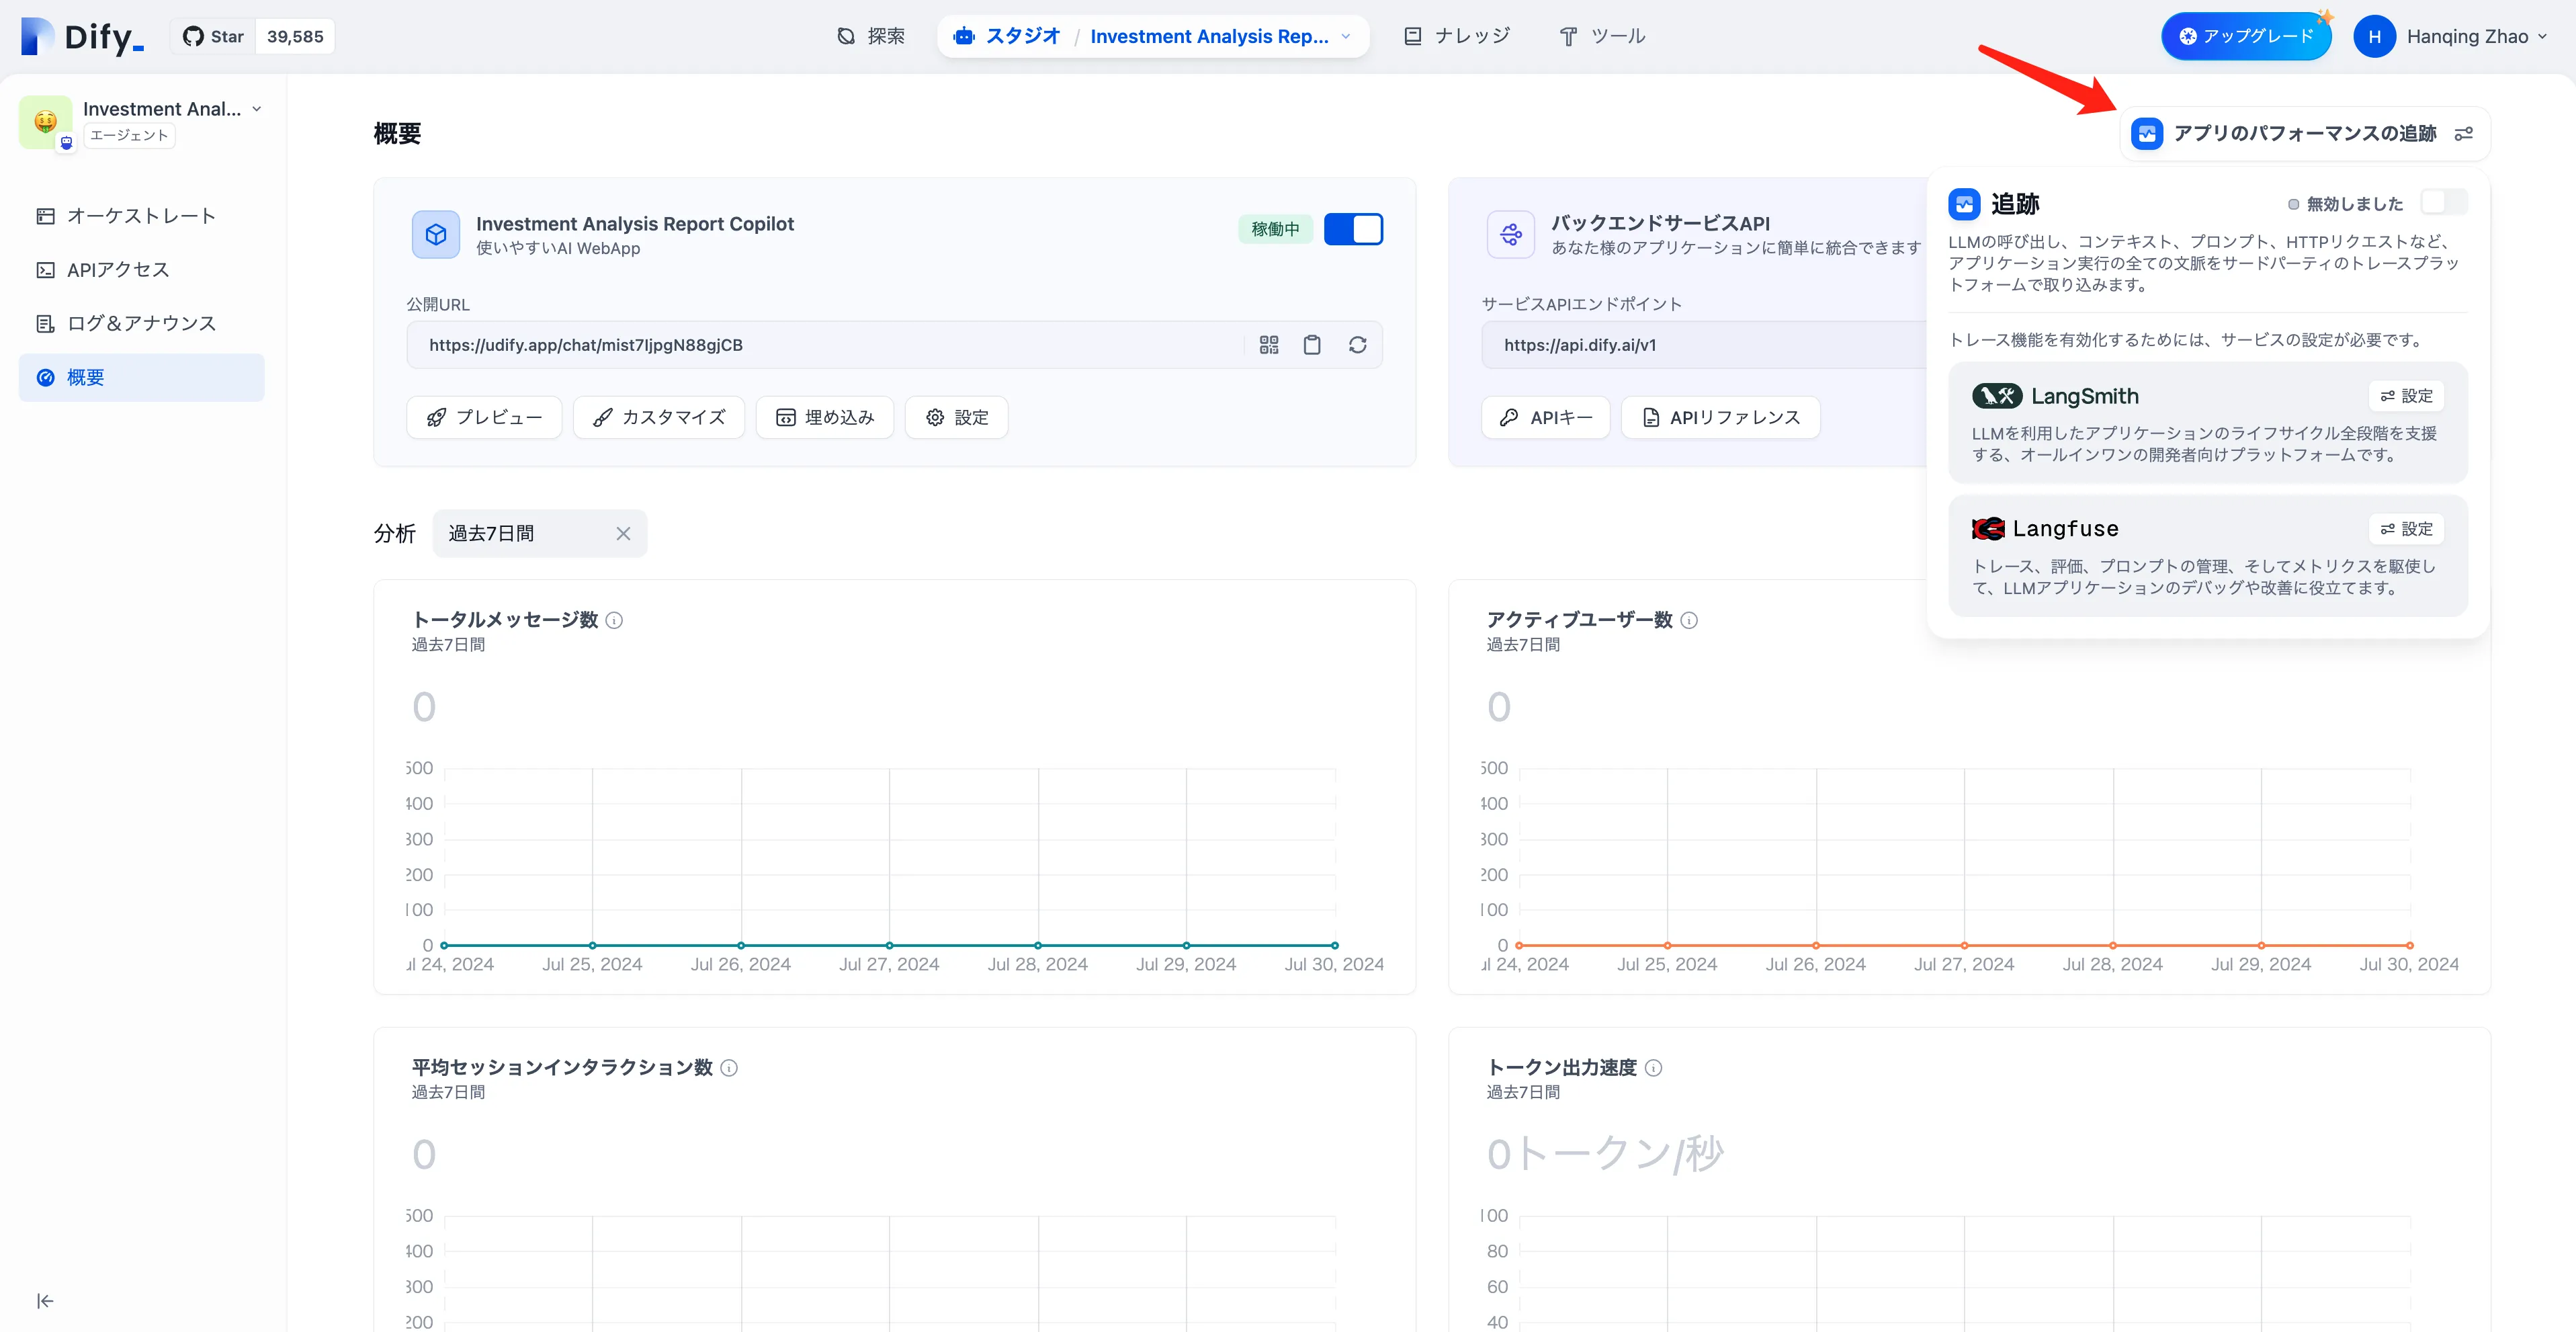
Task: Click the LangSmith 設定 button
Action: pyautogui.click(x=2406, y=396)
